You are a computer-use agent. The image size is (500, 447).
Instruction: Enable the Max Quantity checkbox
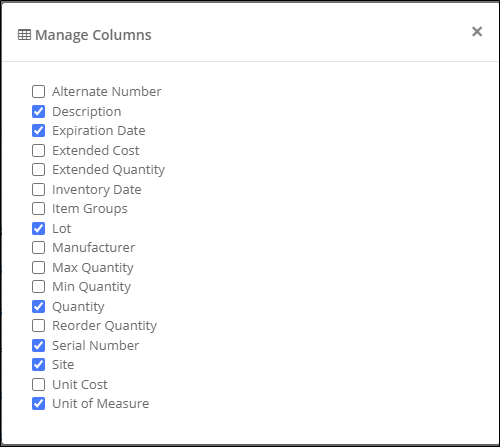[39, 267]
